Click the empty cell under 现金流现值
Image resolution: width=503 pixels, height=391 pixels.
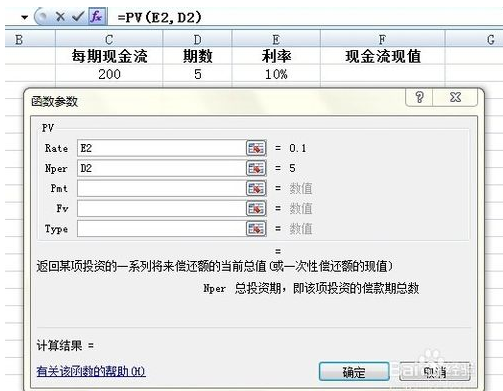point(383,74)
